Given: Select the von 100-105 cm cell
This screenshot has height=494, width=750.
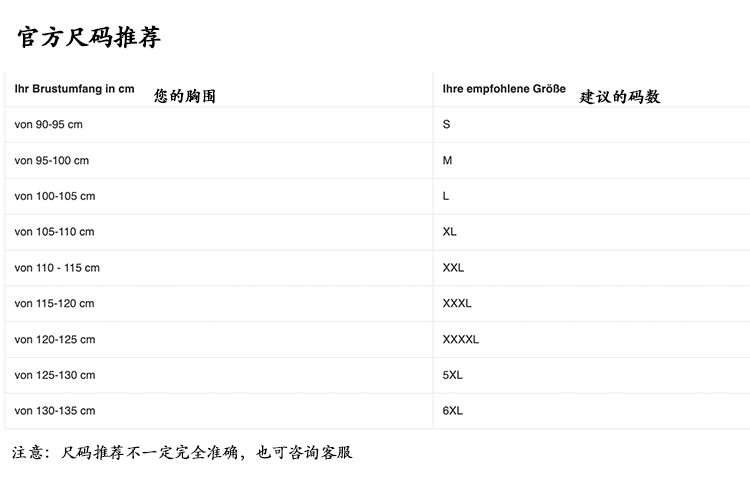Looking at the screenshot, I should point(55,196).
